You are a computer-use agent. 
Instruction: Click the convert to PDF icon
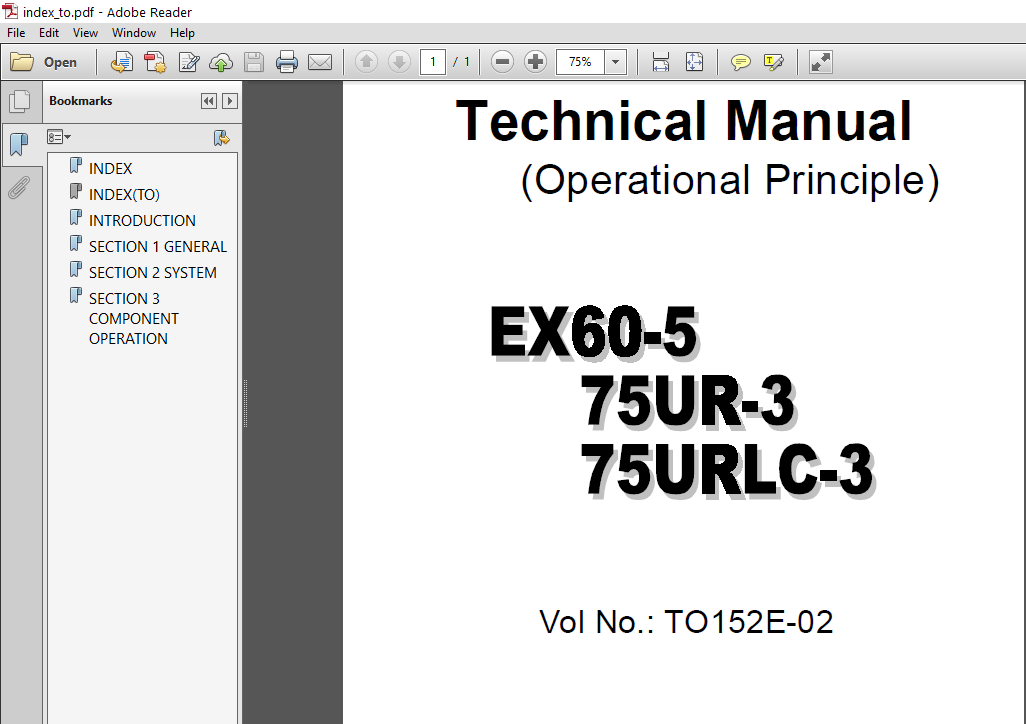tap(155, 62)
